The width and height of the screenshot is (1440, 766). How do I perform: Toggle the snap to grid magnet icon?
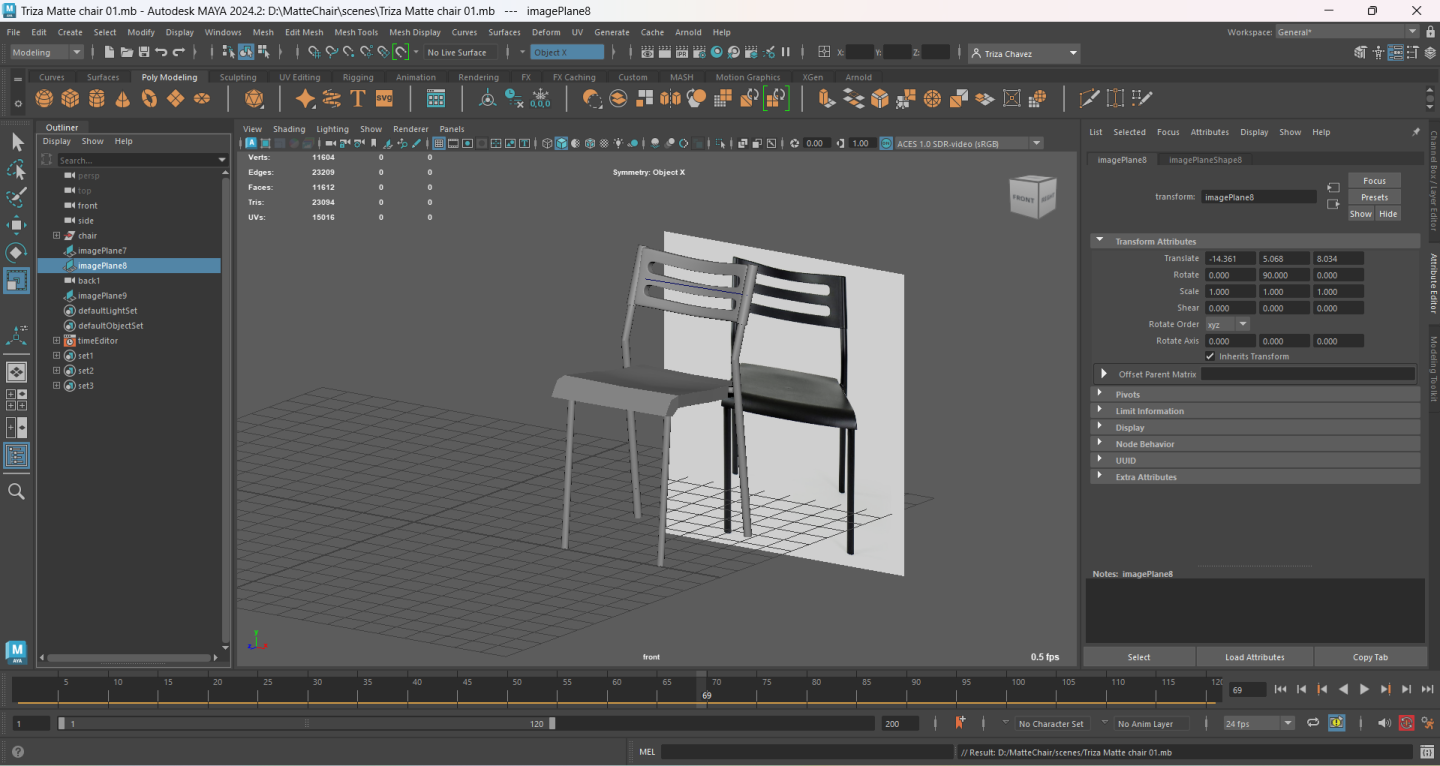pyautogui.click(x=314, y=52)
